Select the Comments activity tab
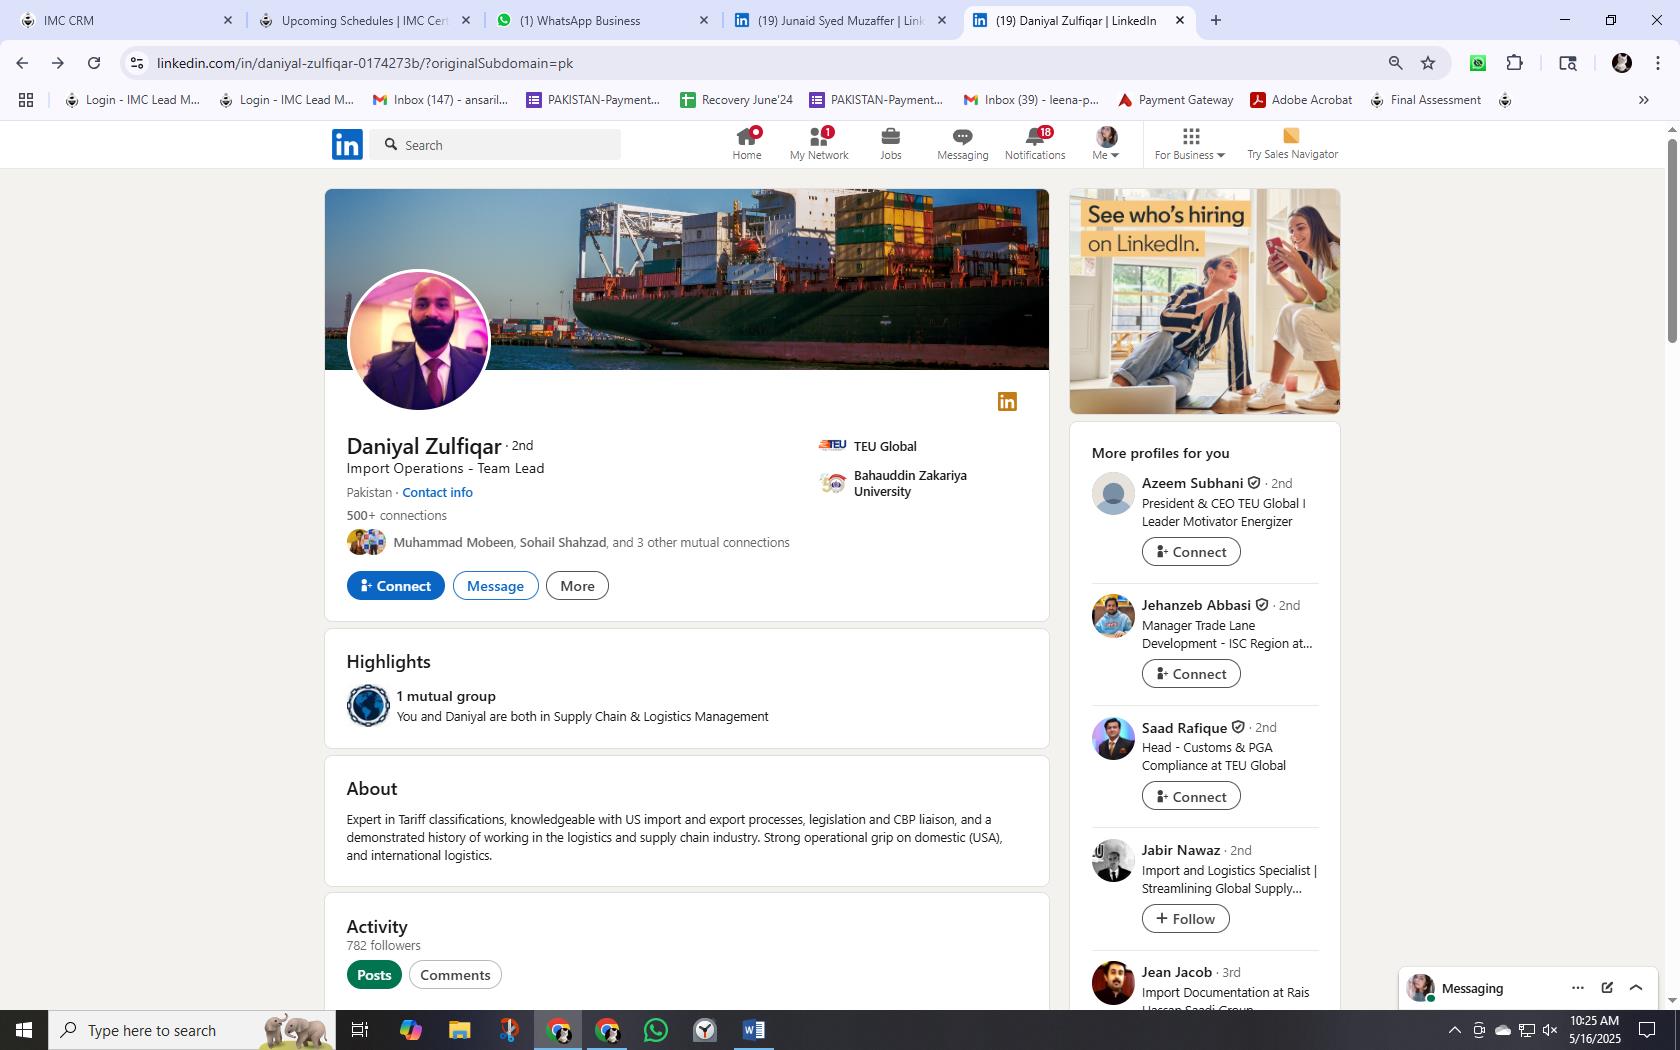Viewport: 1680px width, 1050px height. coord(455,975)
